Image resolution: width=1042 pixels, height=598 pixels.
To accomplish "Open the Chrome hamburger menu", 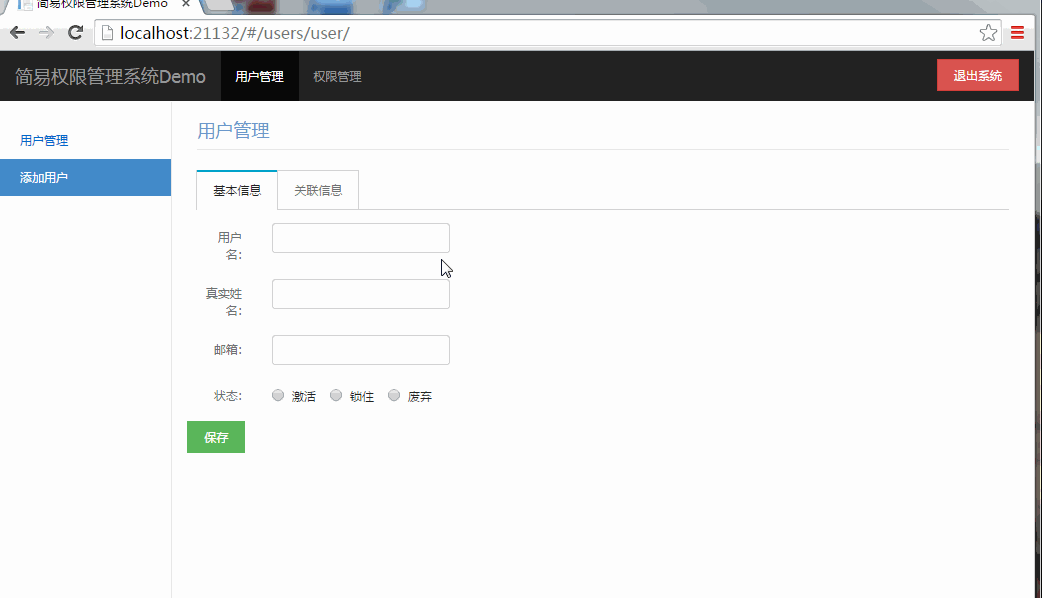I will tap(1017, 33).
